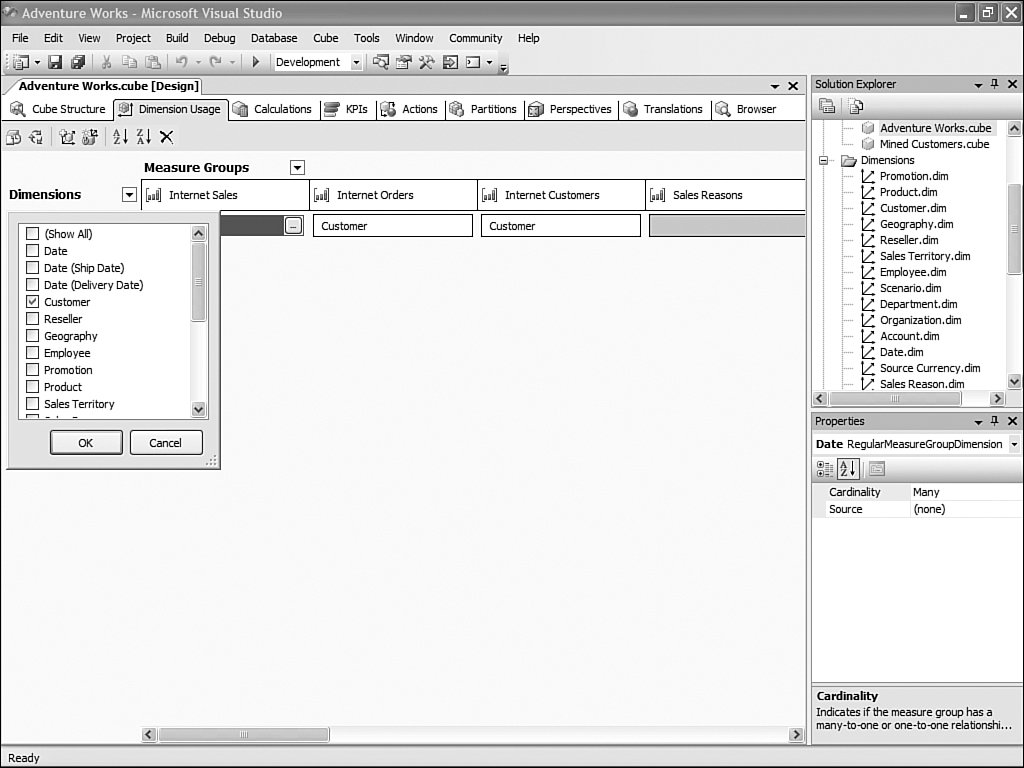Tick the Employee checkbox
This screenshot has height=768, width=1024.
coord(32,352)
